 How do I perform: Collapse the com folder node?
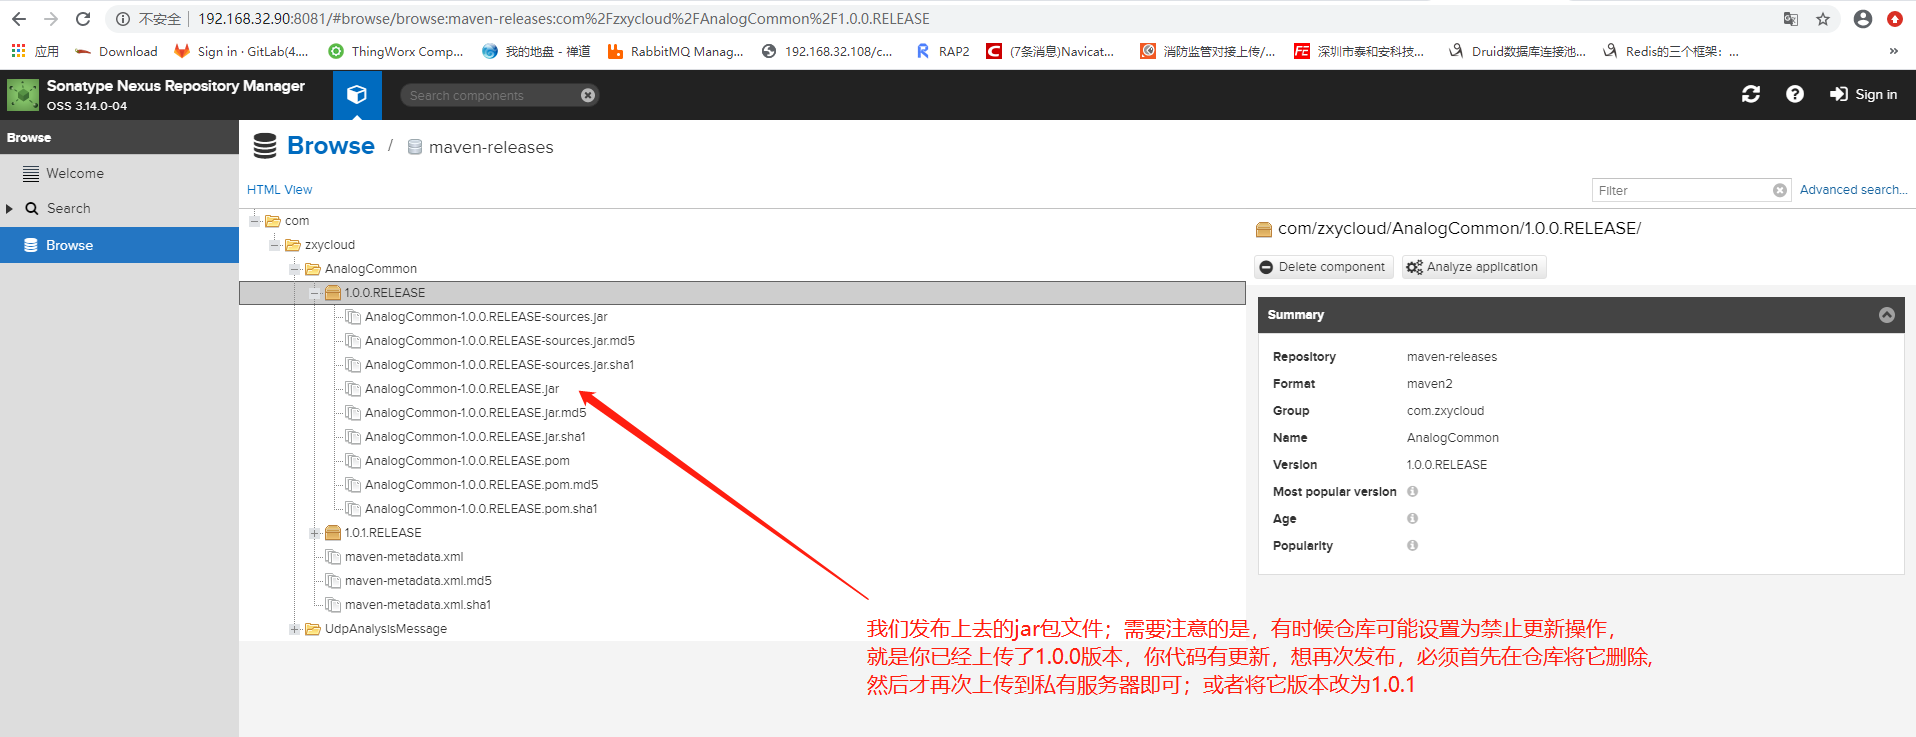255,221
